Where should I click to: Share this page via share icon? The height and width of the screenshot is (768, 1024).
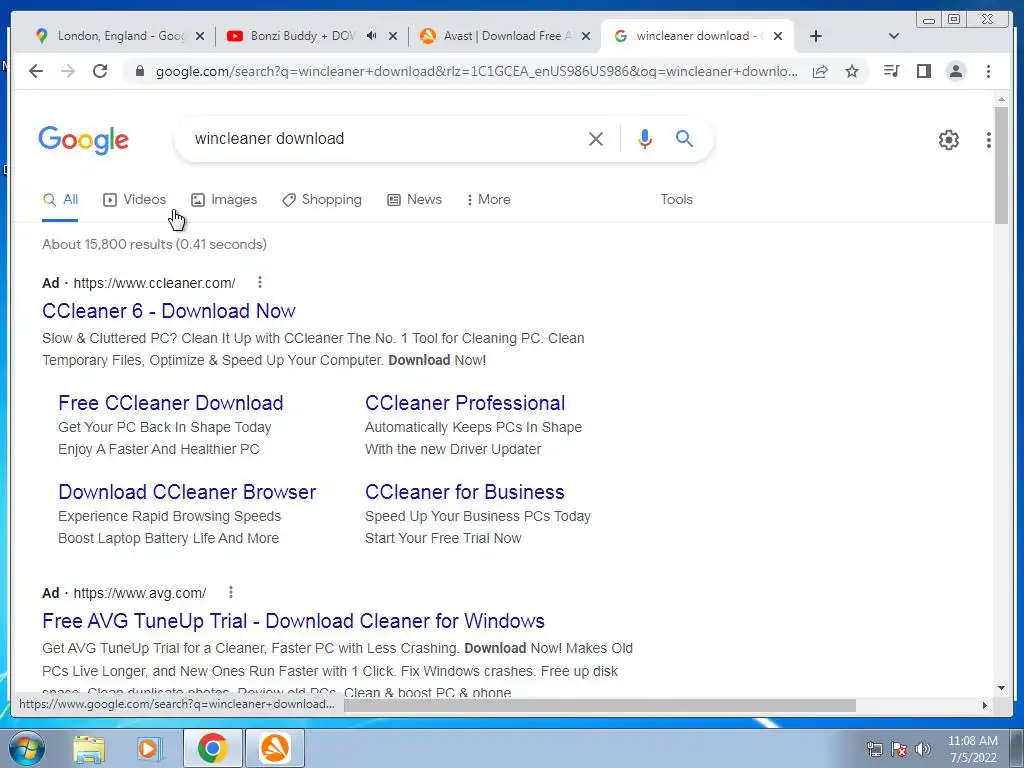[x=820, y=71]
